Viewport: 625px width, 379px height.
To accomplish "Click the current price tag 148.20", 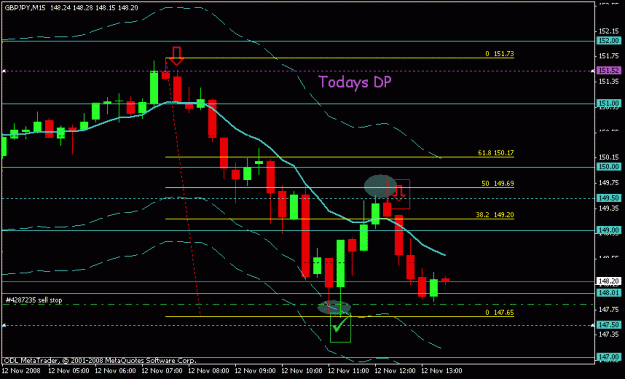I will [609, 281].
